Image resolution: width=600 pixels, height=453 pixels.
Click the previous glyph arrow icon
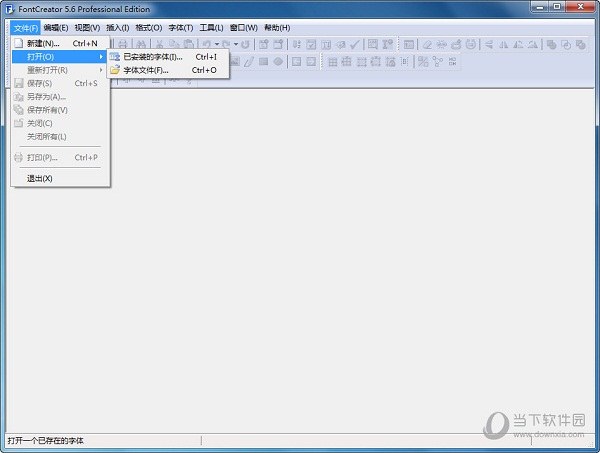[x=296, y=61]
